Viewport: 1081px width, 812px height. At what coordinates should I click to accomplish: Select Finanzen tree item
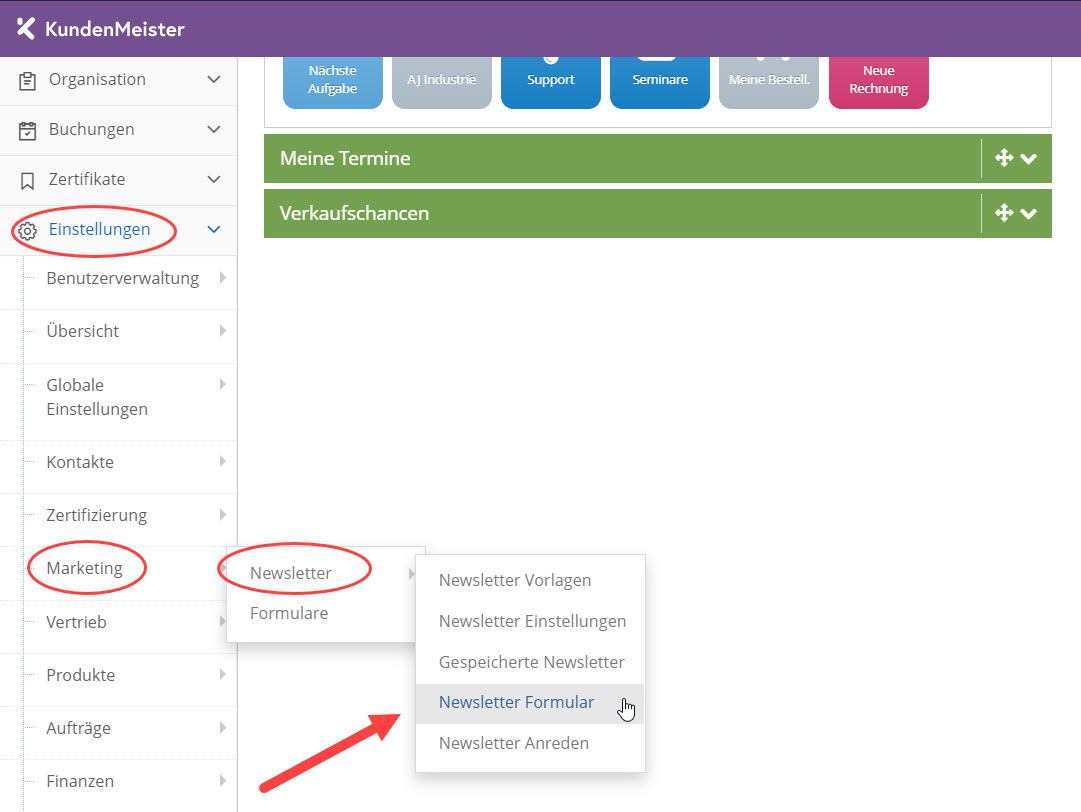[80, 781]
